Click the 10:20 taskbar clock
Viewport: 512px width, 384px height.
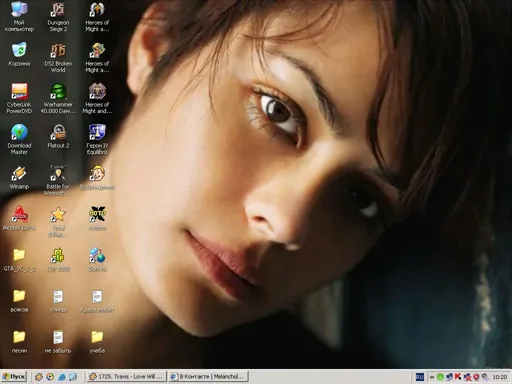coord(499,377)
